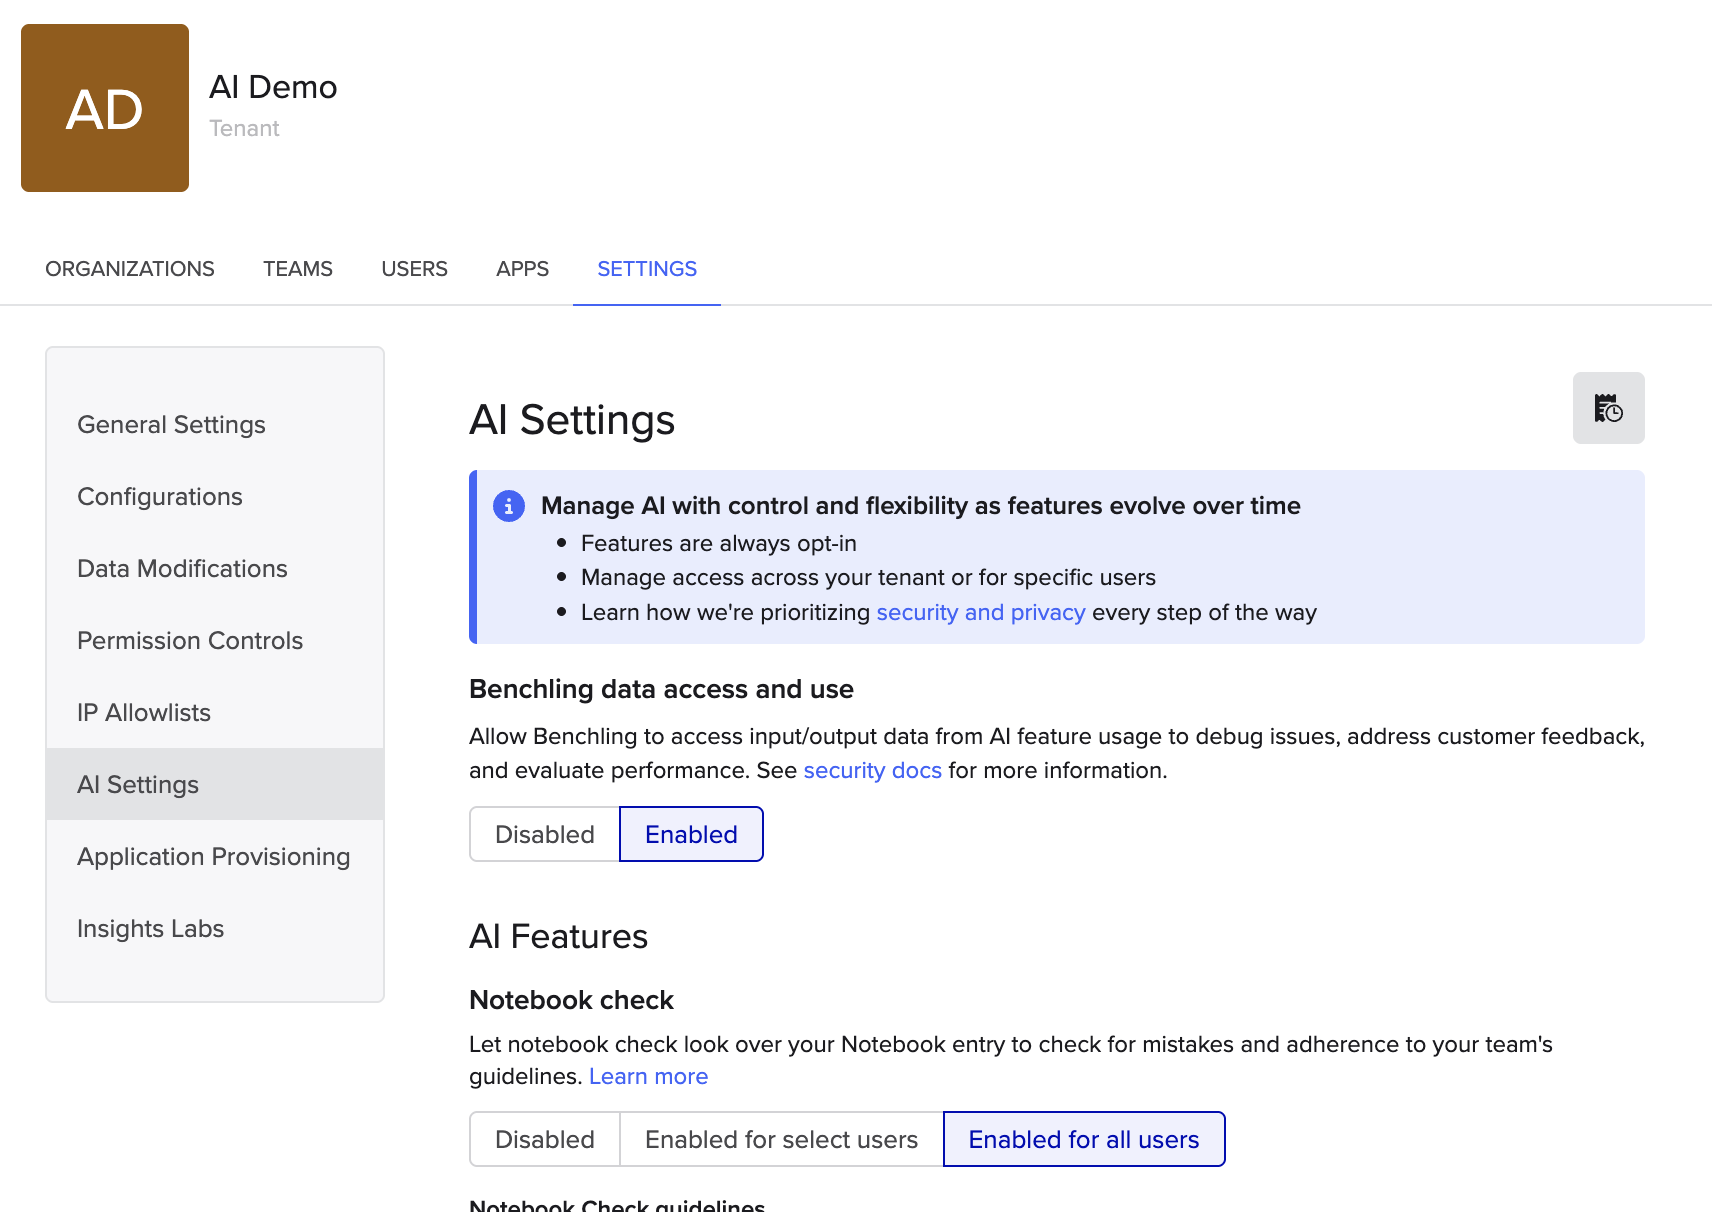
Task: Click the AD tenant avatar
Action: pos(104,107)
